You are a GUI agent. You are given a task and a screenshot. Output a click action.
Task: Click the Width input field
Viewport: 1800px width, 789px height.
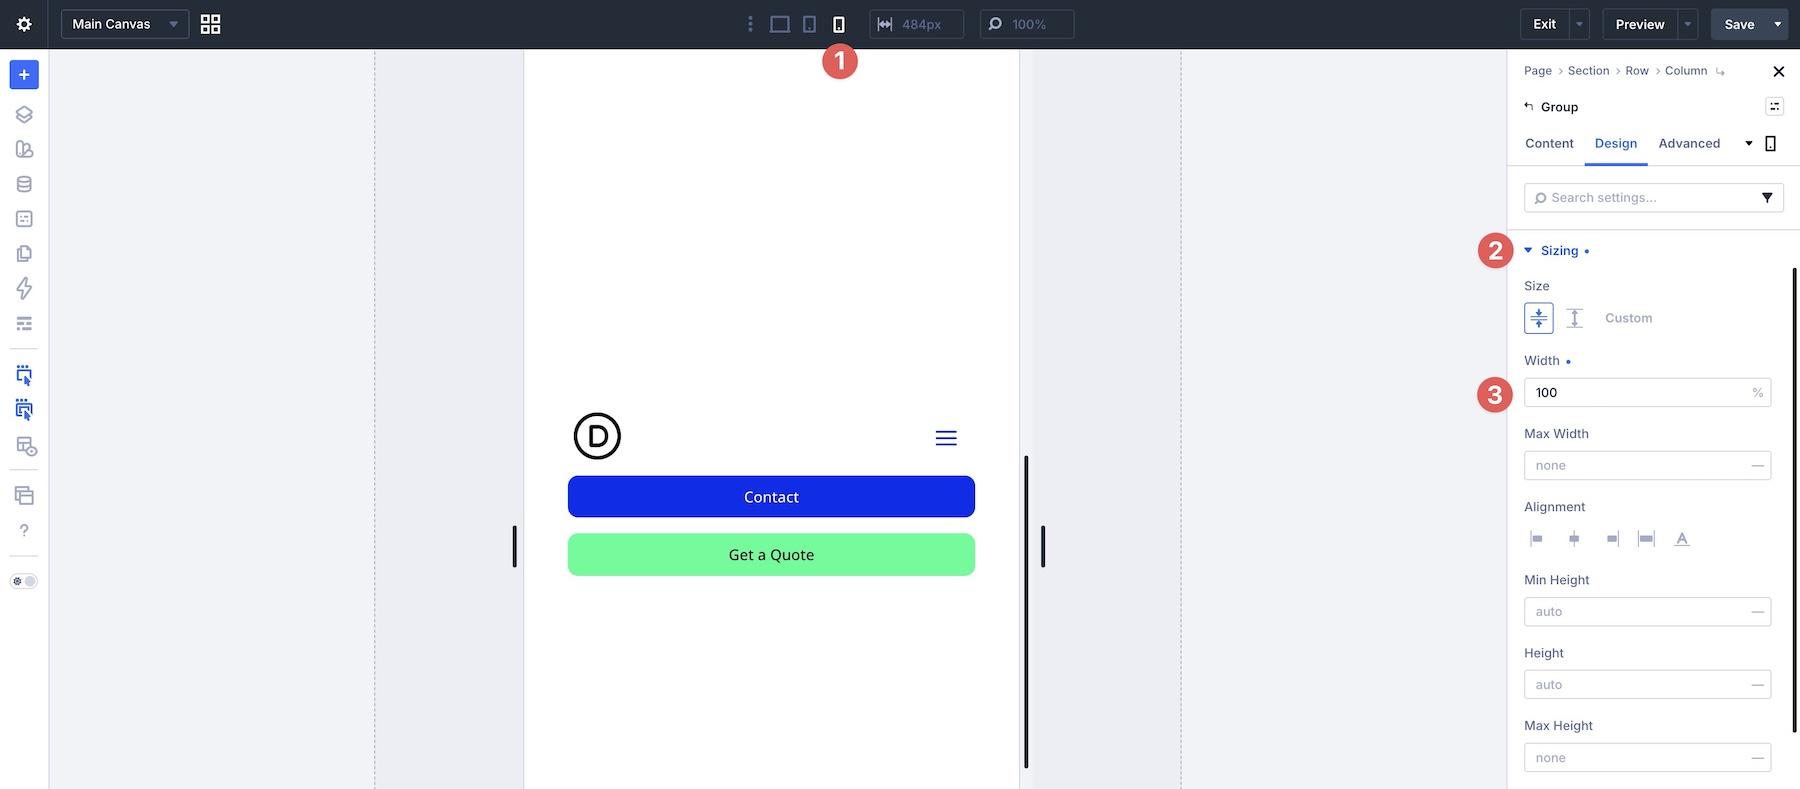1647,393
